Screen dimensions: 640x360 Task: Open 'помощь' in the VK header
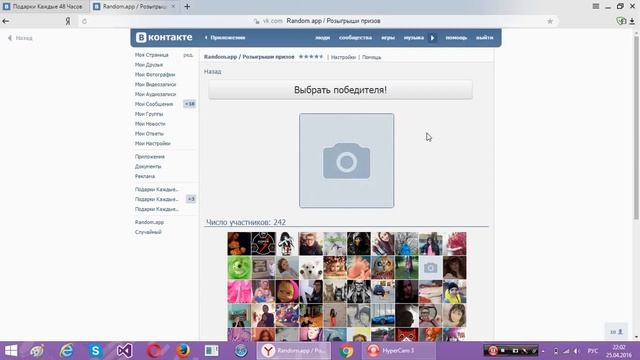point(456,38)
